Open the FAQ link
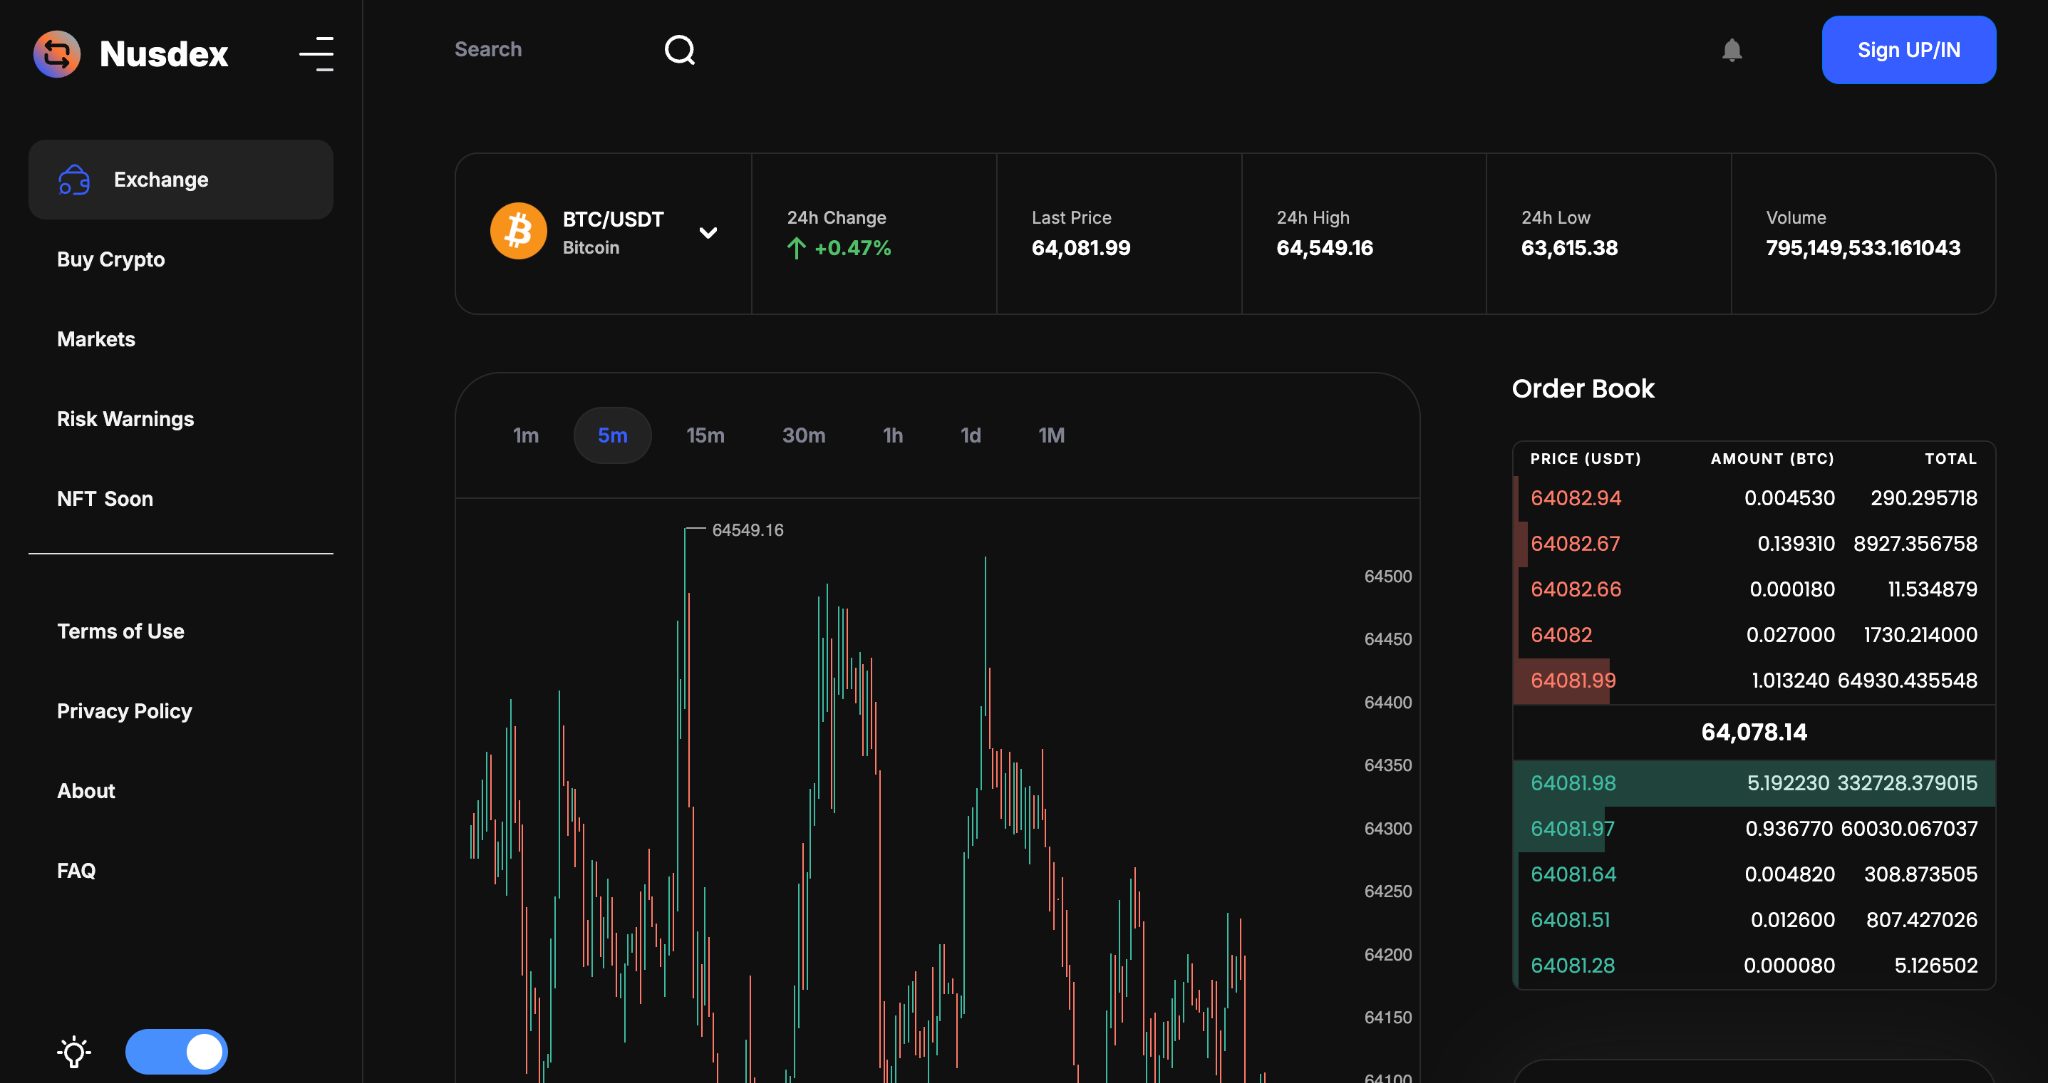Viewport: 2048px width, 1083px height. click(x=76, y=871)
